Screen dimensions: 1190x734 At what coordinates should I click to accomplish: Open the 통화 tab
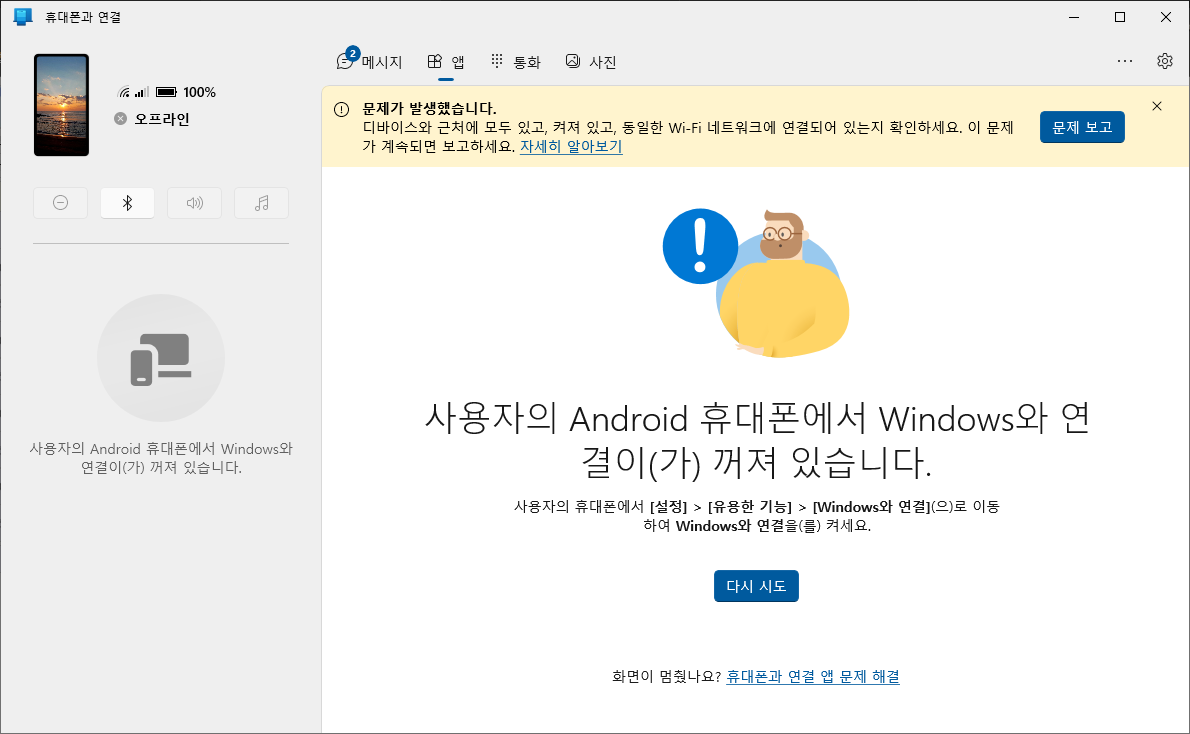point(515,61)
